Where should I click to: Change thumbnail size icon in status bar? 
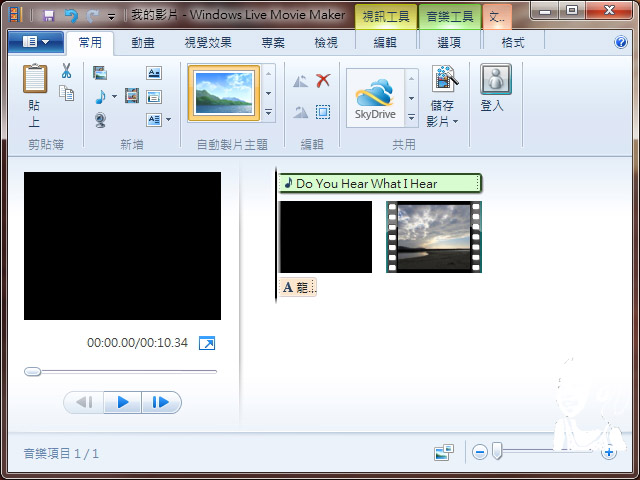tap(444, 452)
